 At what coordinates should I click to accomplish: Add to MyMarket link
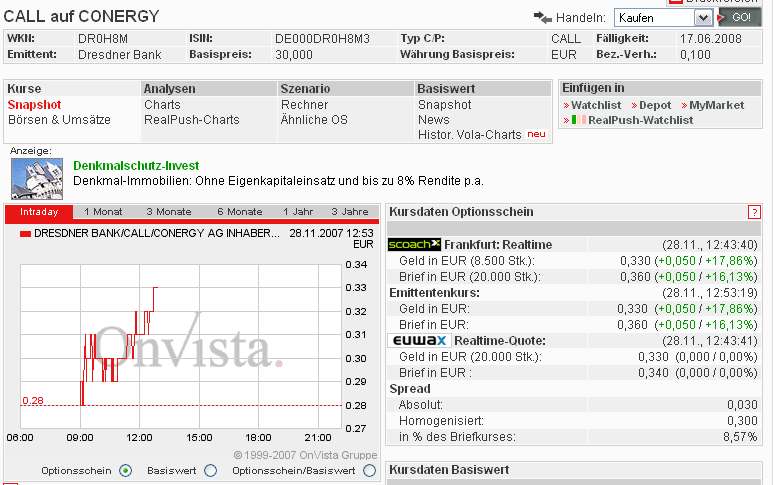pyautogui.click(x=716, y=105)
